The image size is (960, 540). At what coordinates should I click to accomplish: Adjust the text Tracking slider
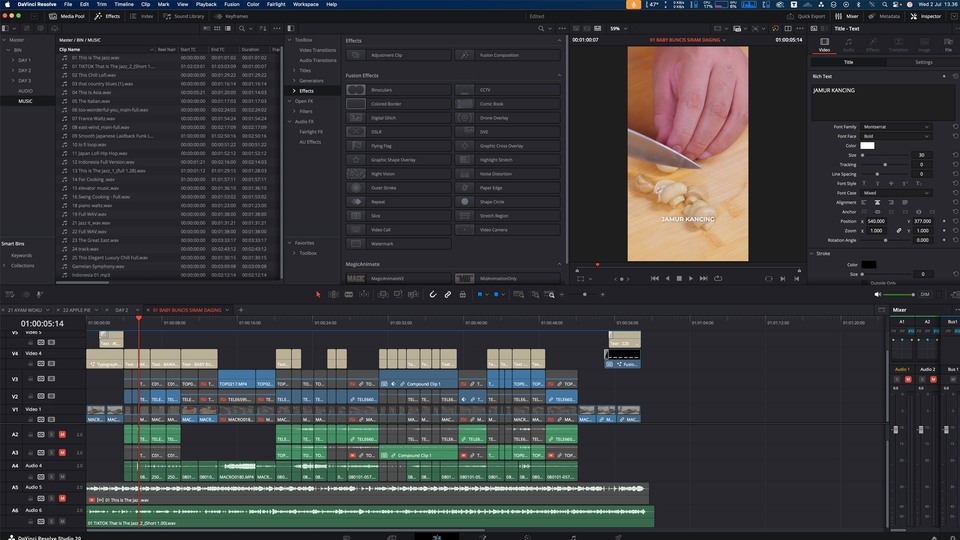coord(885,165)
